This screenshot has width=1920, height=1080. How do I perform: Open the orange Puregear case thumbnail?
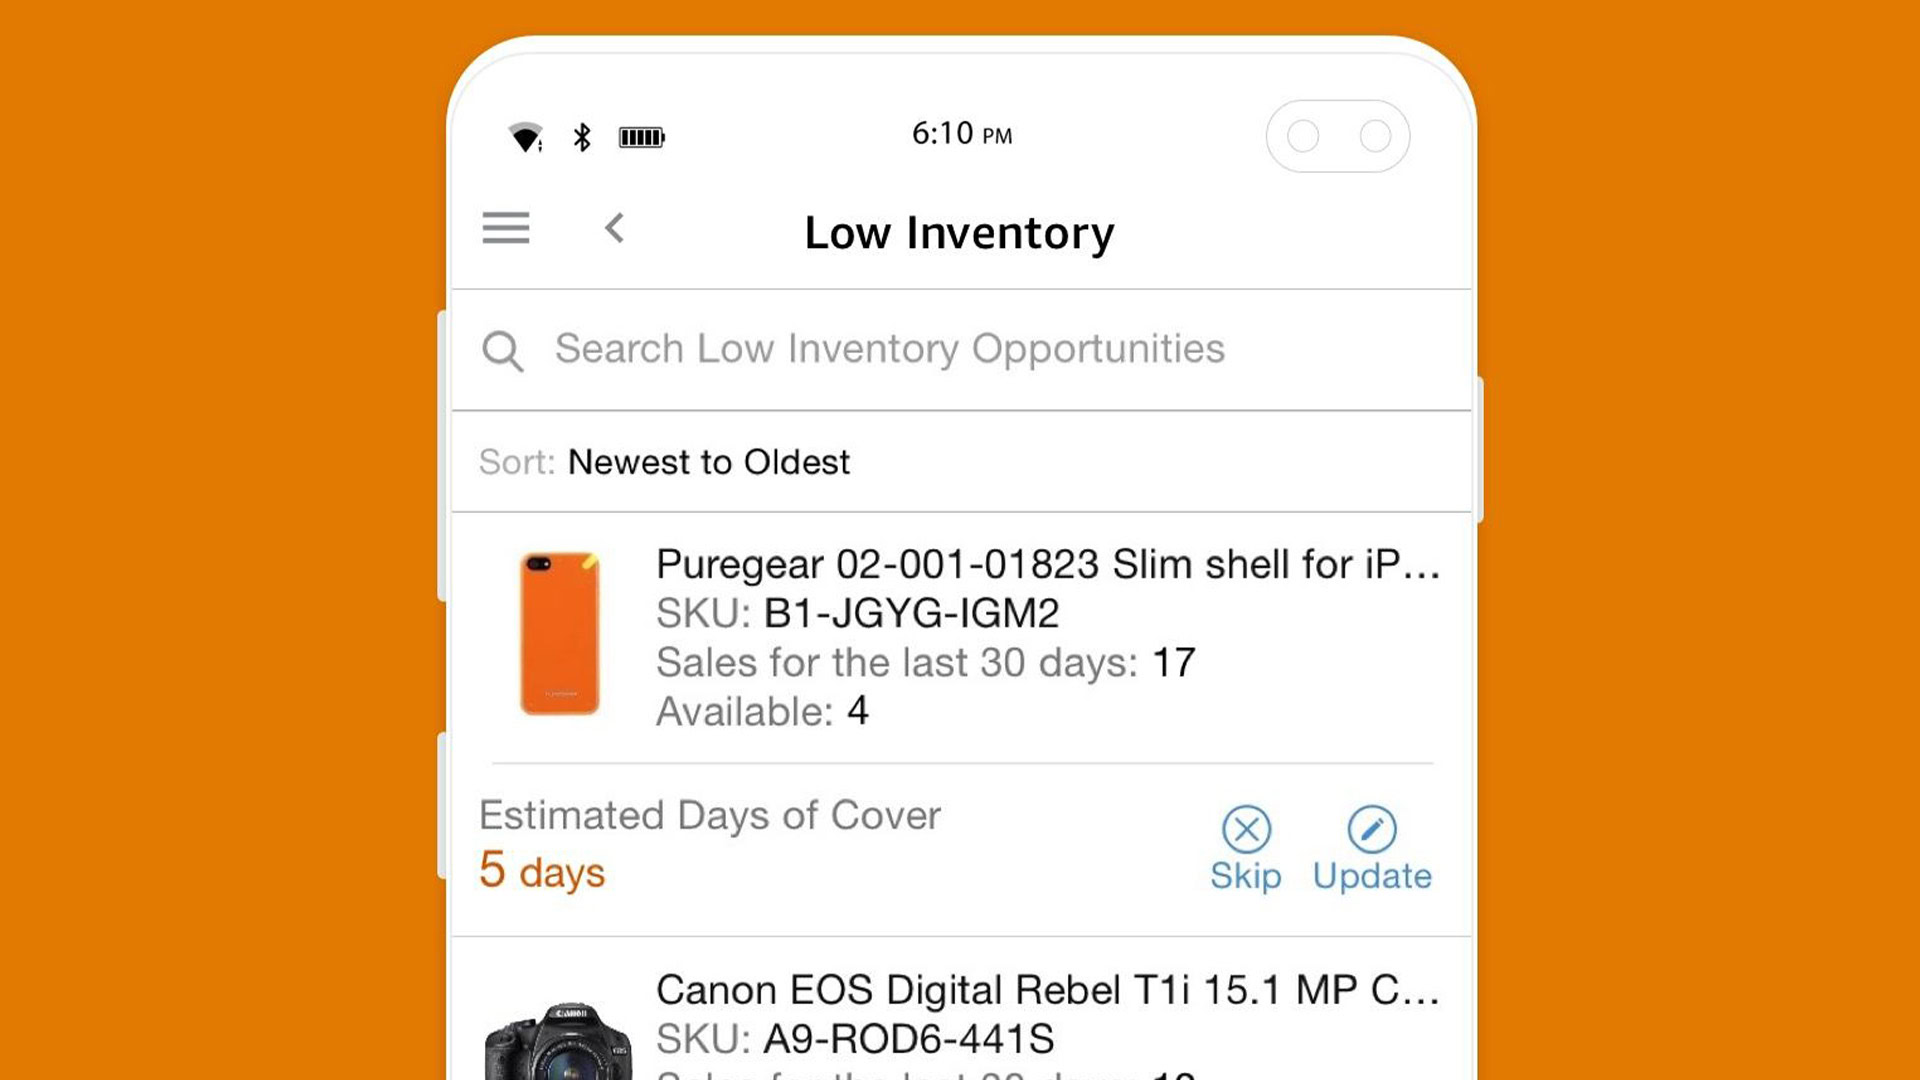560,633
